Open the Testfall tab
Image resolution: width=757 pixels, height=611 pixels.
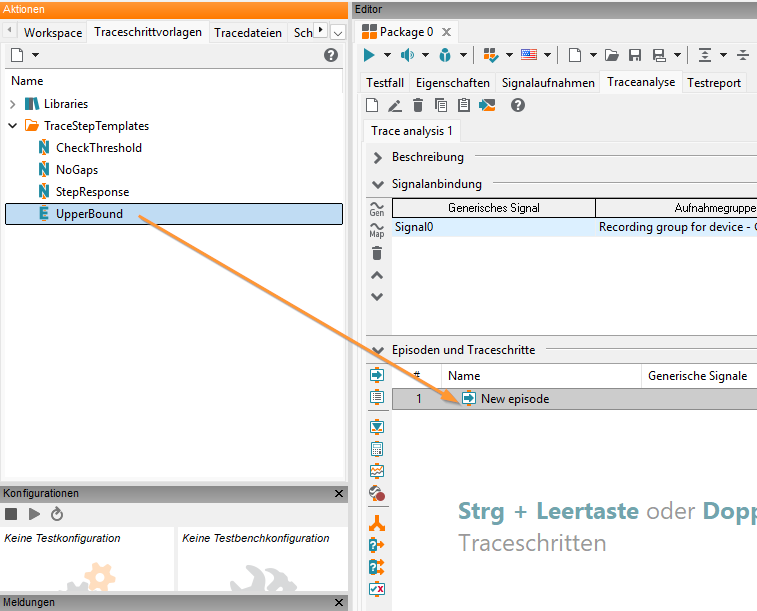(x=385, y=83)
